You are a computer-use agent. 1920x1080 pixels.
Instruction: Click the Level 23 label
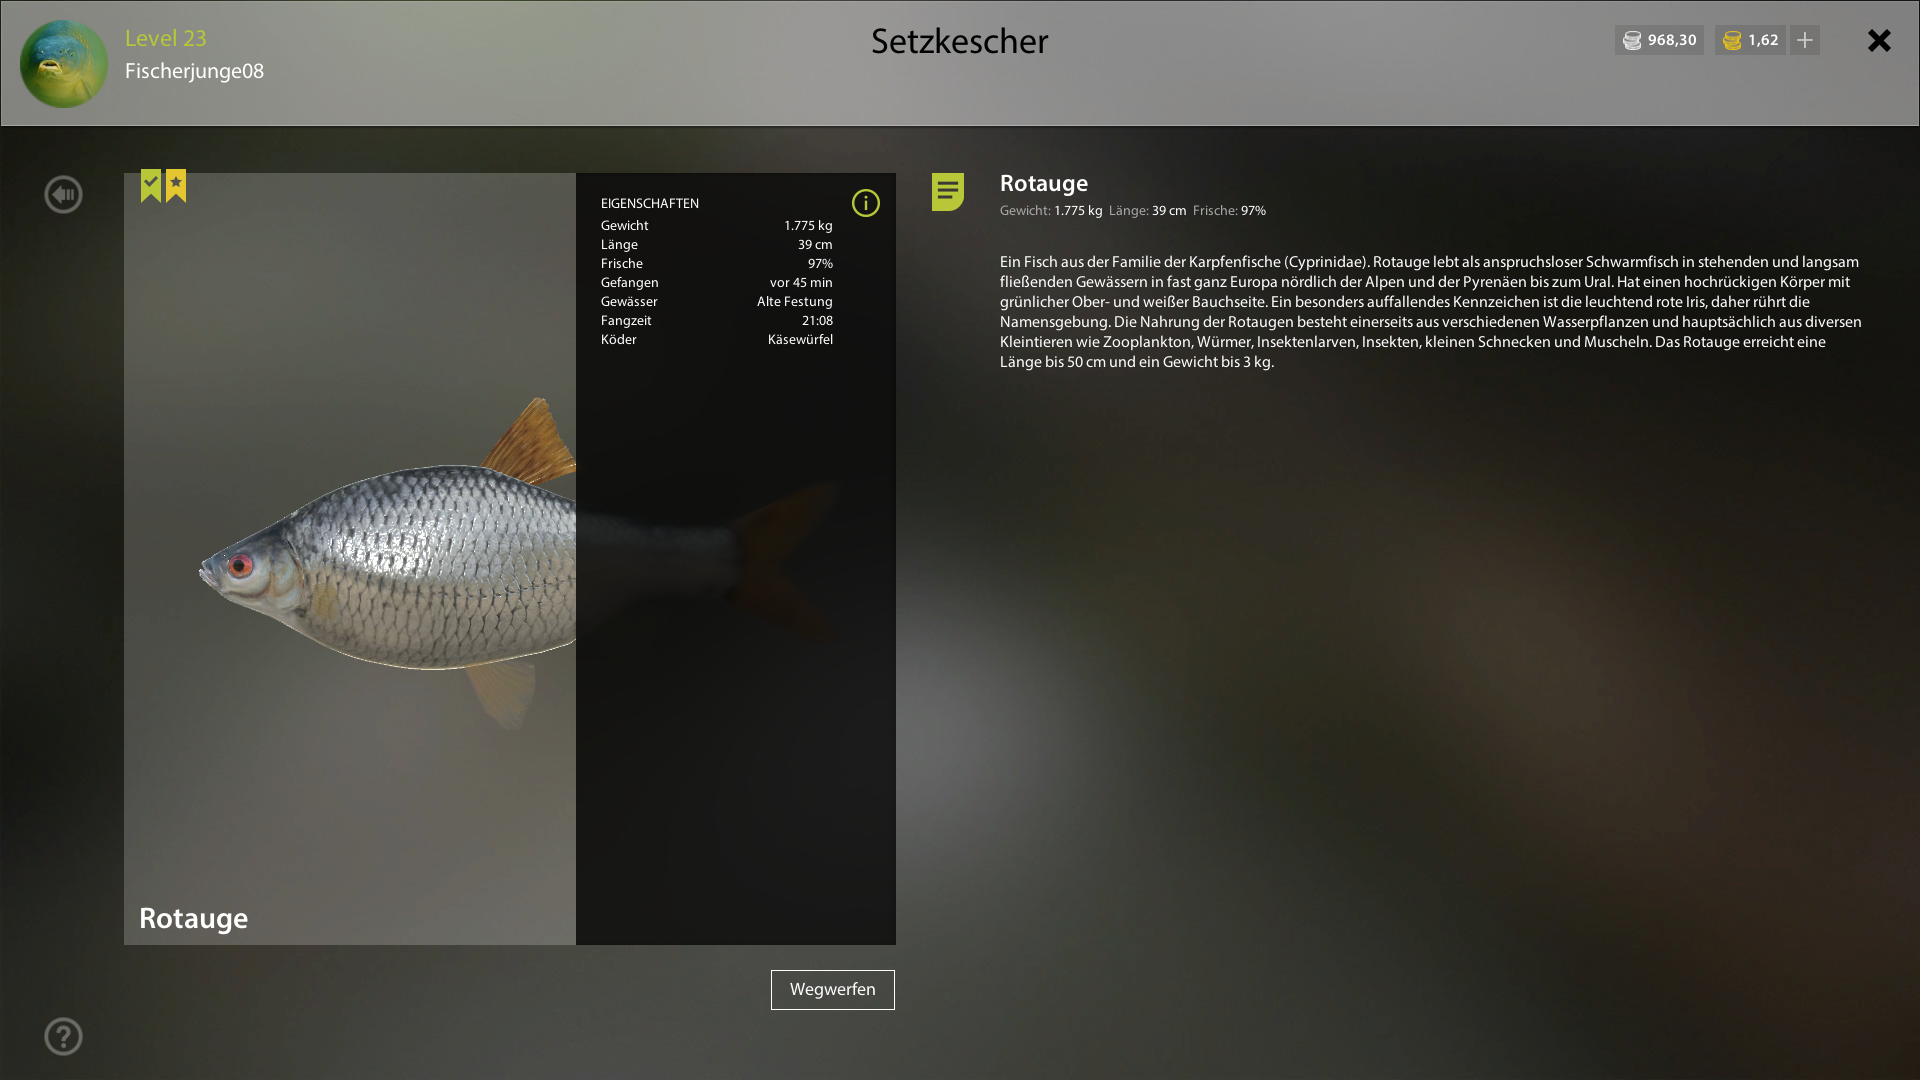coord(166,38)
